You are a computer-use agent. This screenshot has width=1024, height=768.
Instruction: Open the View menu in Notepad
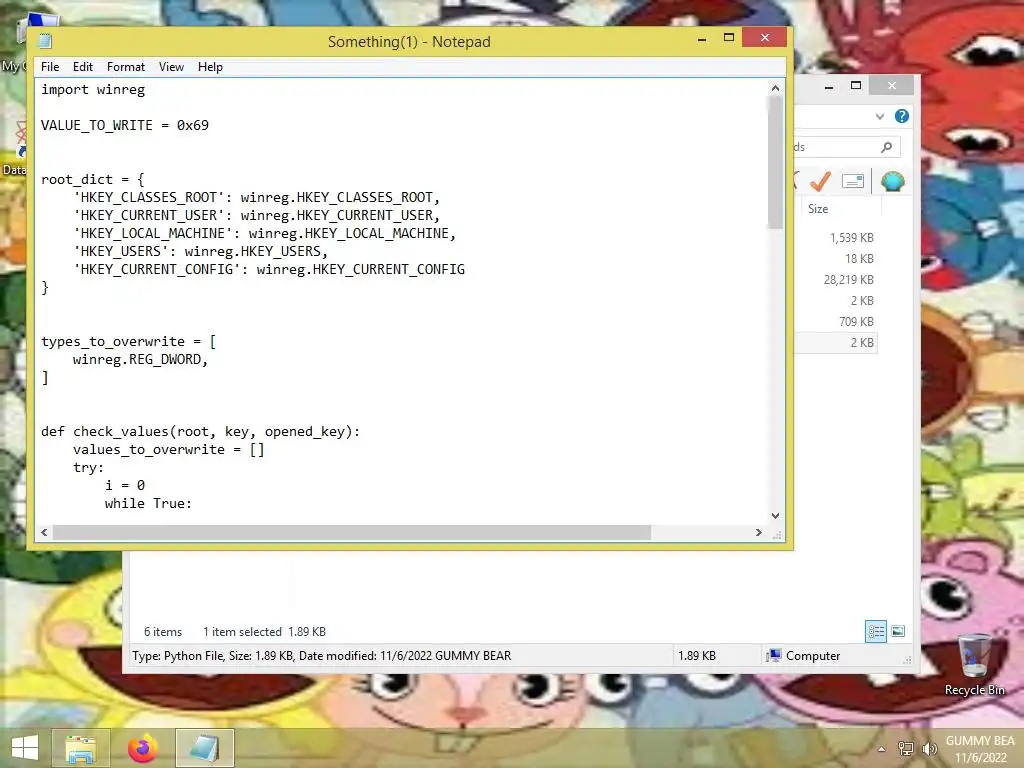pyautogui.click(x=171, y=67)
